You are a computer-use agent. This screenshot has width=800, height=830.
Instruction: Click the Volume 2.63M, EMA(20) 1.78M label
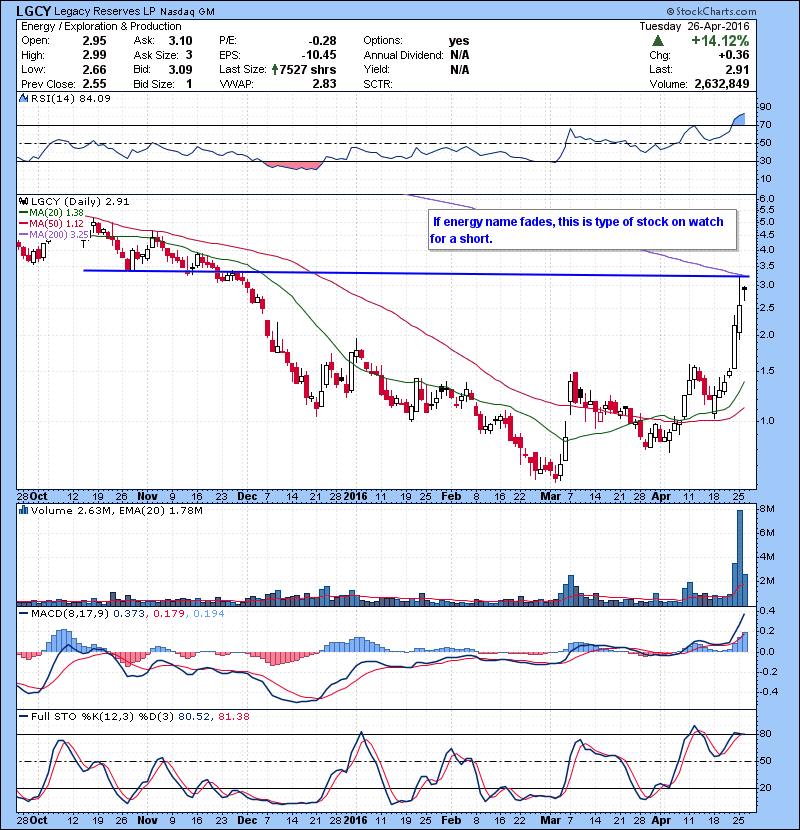pyautogui.click(x=116, y=511)
